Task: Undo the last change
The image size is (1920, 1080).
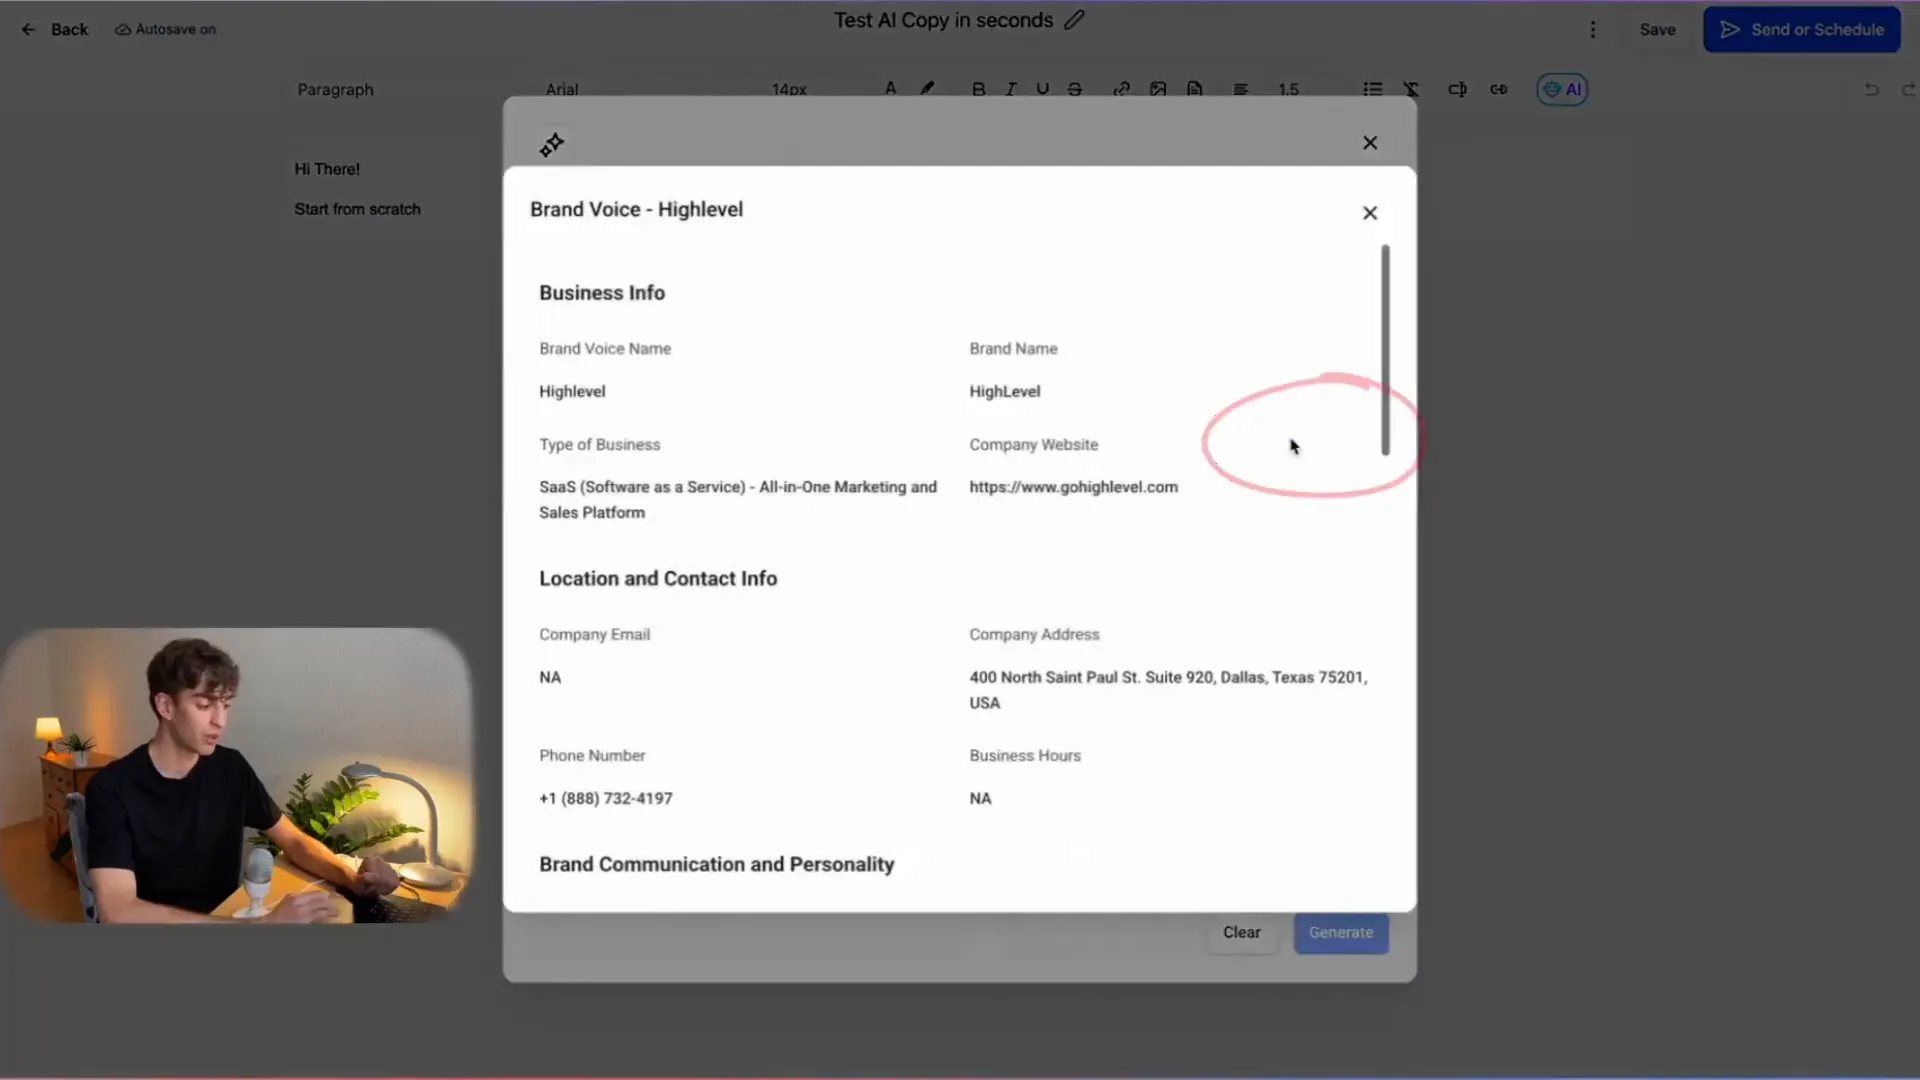Action: pos(1871,89)
